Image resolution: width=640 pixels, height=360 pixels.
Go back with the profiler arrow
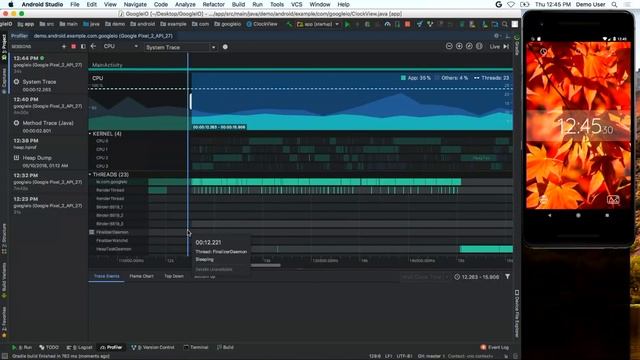click(93, 47)
